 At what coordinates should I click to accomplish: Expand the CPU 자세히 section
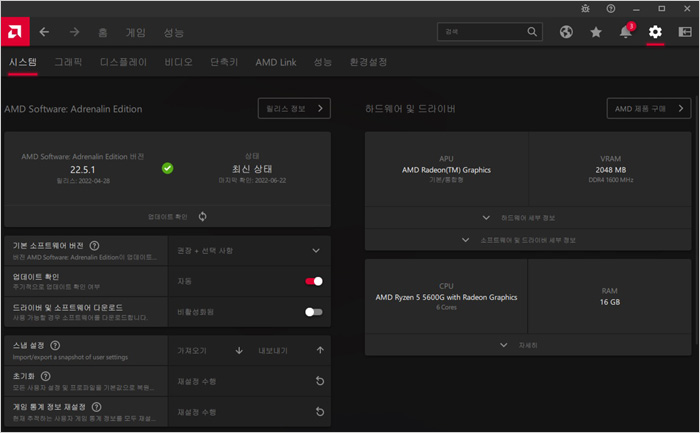click(x=528, y=345)
